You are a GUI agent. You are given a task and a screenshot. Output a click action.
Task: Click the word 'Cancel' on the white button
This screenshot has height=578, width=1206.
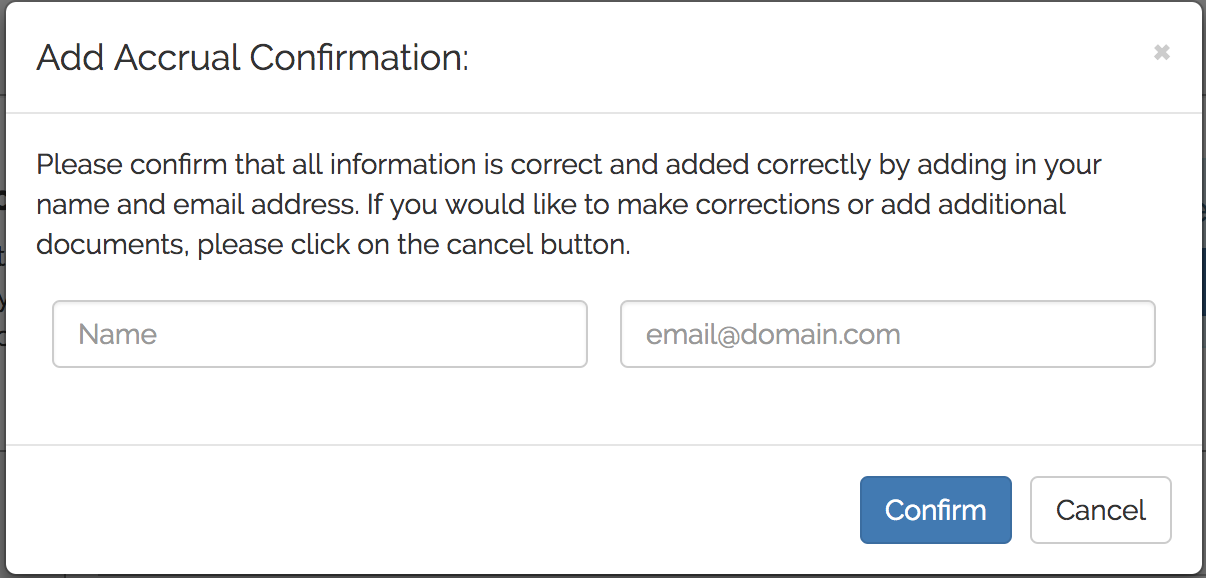point(1100,510)
